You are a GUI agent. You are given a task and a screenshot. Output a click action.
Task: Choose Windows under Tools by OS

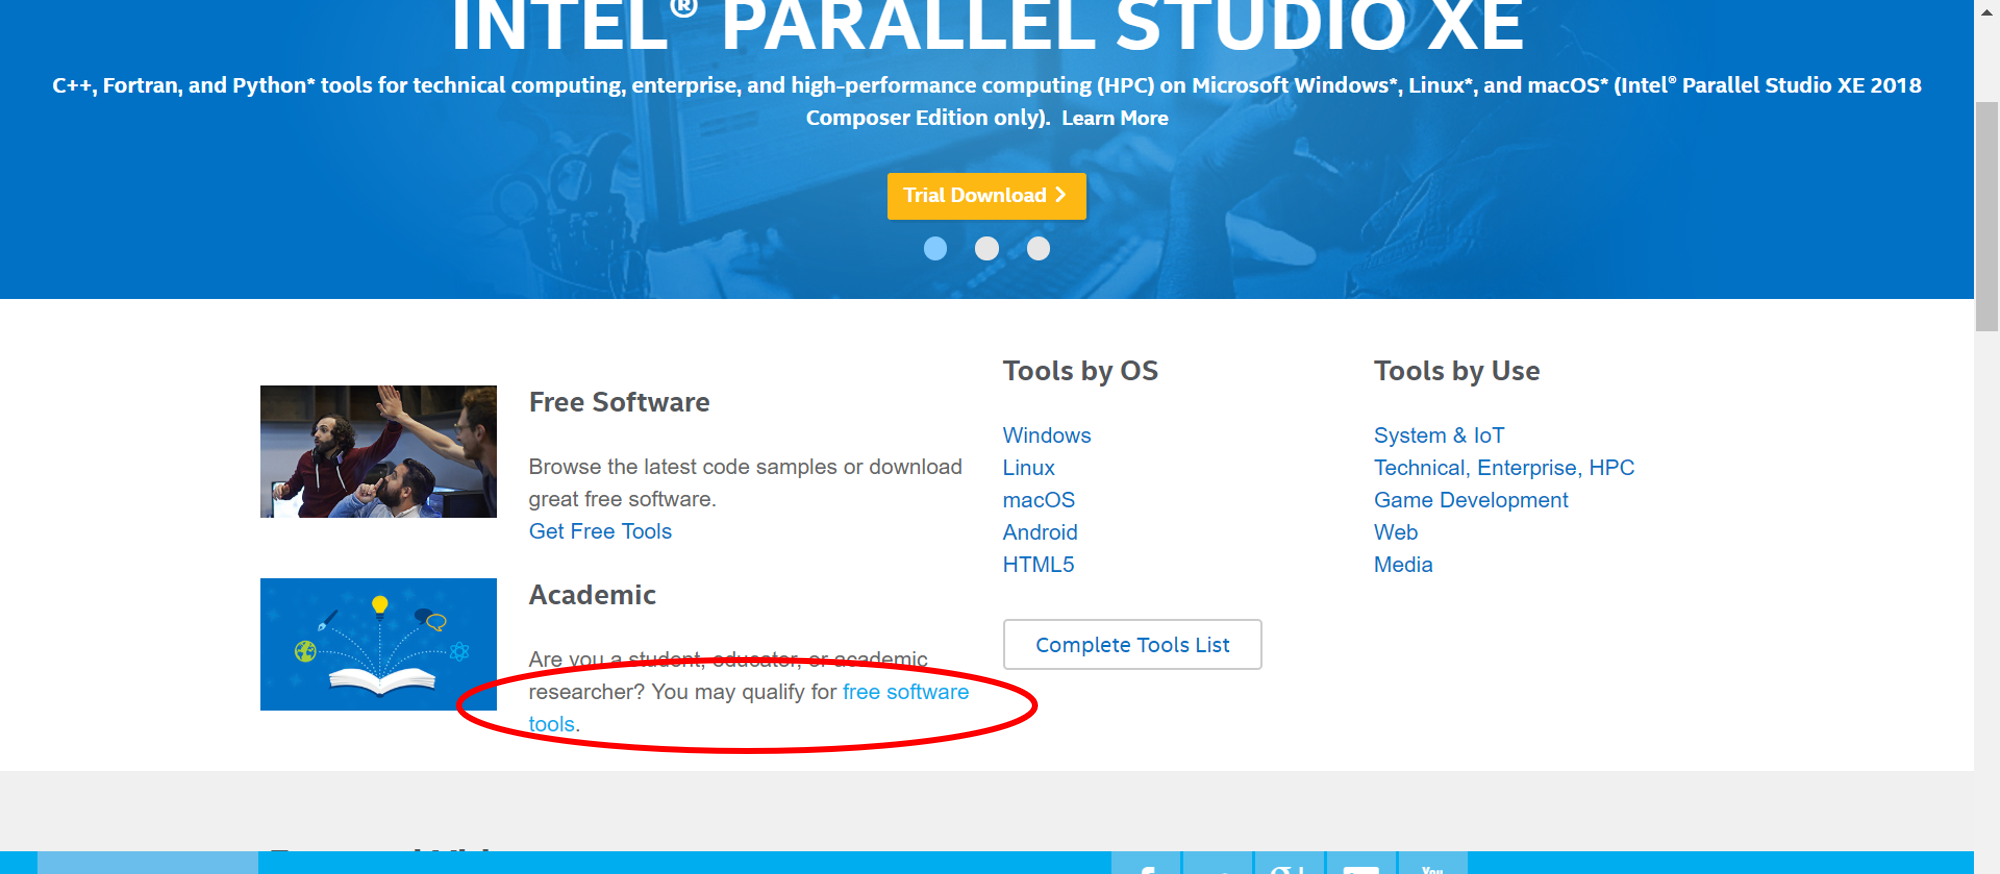pyautogui.click(x=1046, y=435)
